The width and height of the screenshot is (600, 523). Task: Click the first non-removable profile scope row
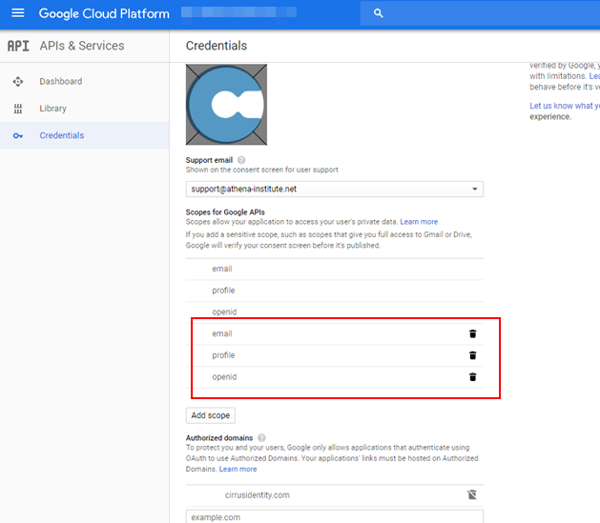[x=334, y=291]
